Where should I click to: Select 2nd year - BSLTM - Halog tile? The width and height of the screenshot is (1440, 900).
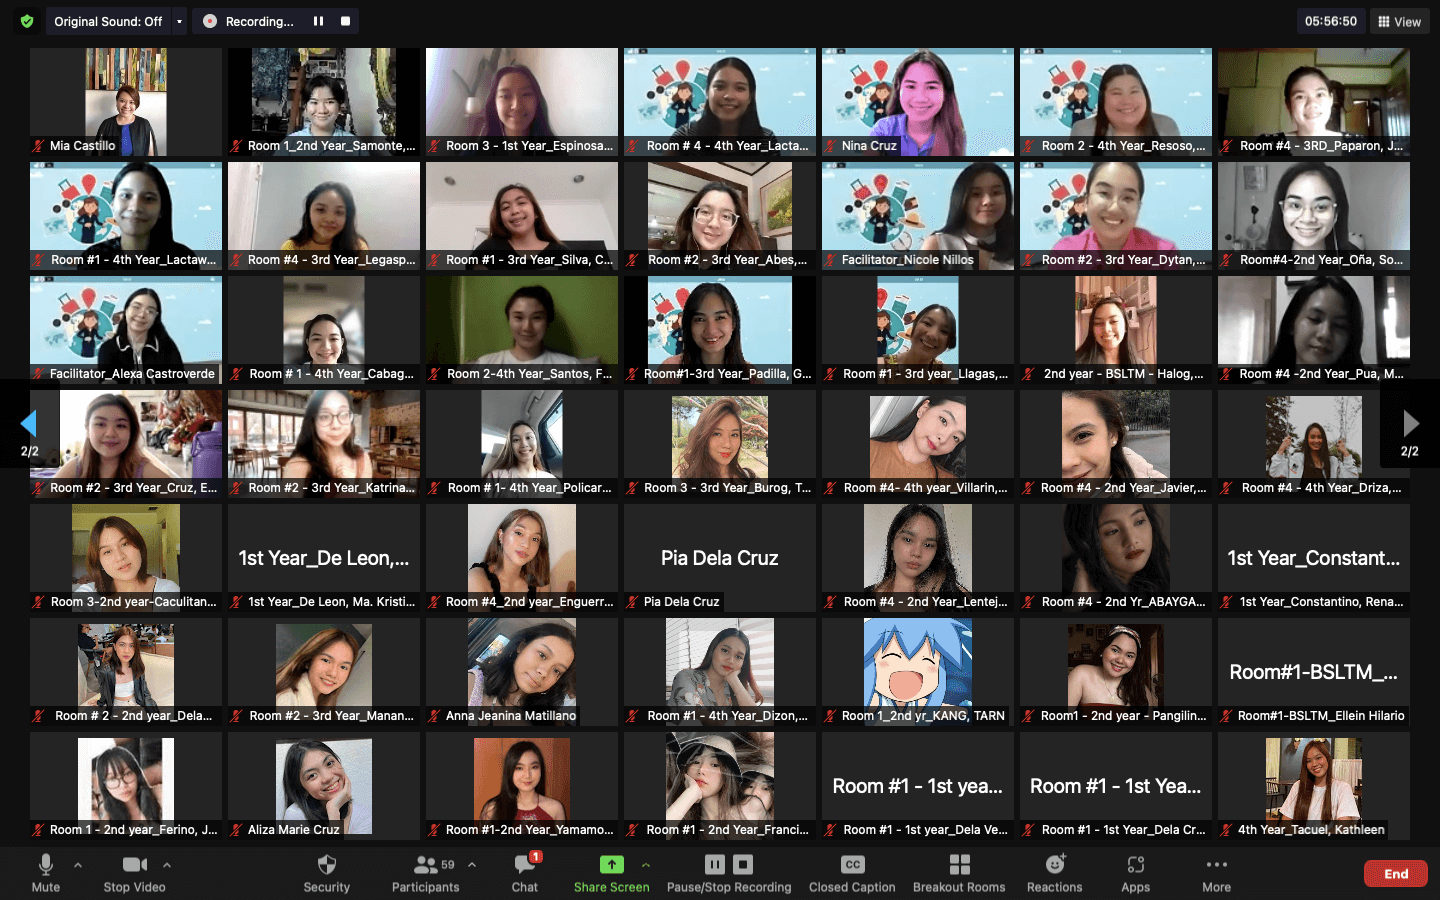click(1116, 330)
